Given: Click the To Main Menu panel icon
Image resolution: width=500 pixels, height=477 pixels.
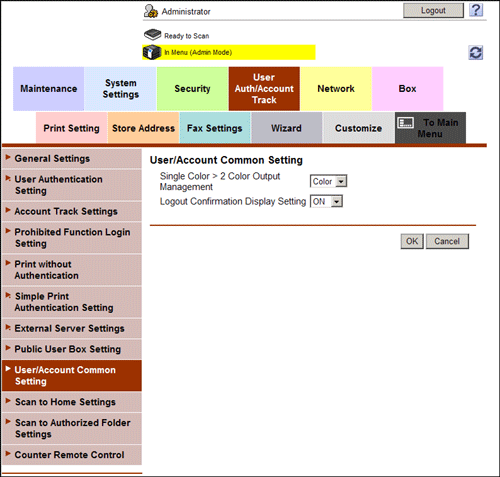Looking at the screenshot, I should coord(406,123).
